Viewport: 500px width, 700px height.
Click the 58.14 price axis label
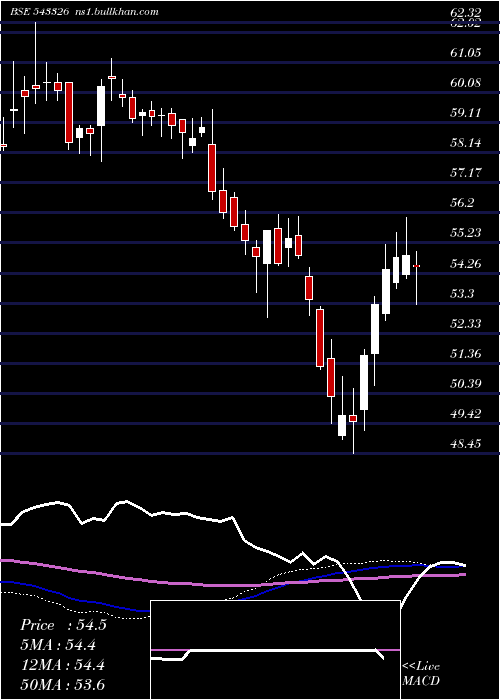tap(466, 143)
